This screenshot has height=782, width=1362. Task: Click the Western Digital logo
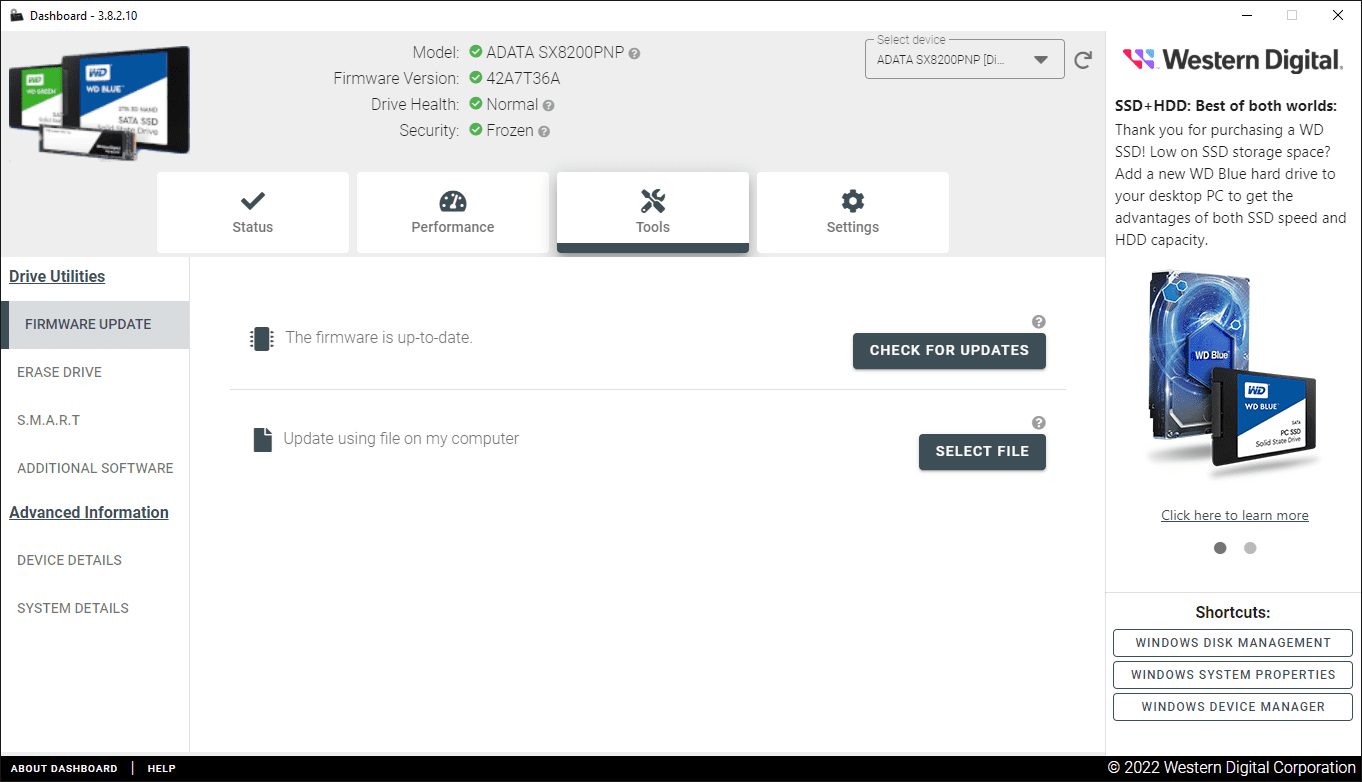[x=1232, y=60]
